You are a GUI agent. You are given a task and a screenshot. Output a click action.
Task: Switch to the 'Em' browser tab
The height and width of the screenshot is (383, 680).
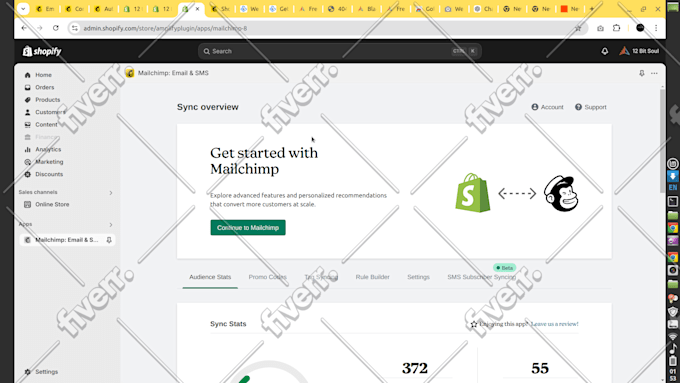tap(45, 9)
